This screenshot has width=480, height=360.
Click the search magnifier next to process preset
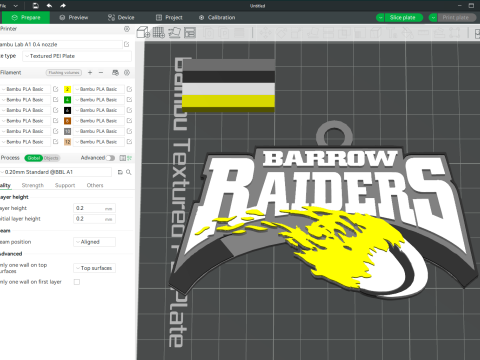tap(129, 172)
